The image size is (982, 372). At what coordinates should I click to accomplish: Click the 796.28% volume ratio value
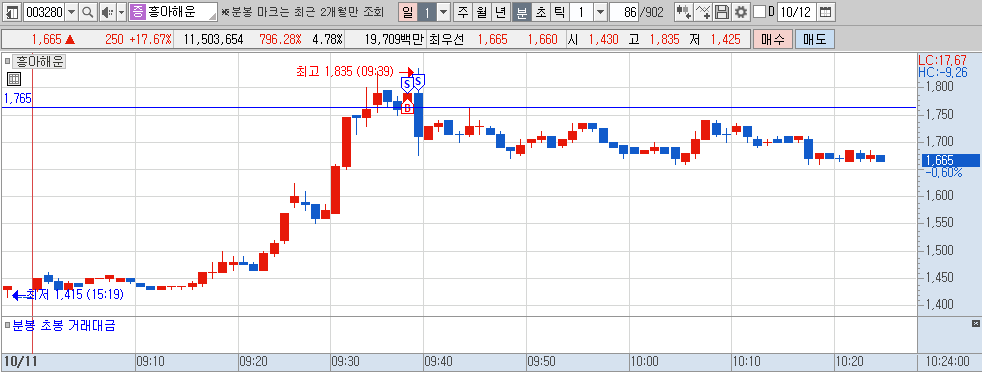tap(280, 39)
